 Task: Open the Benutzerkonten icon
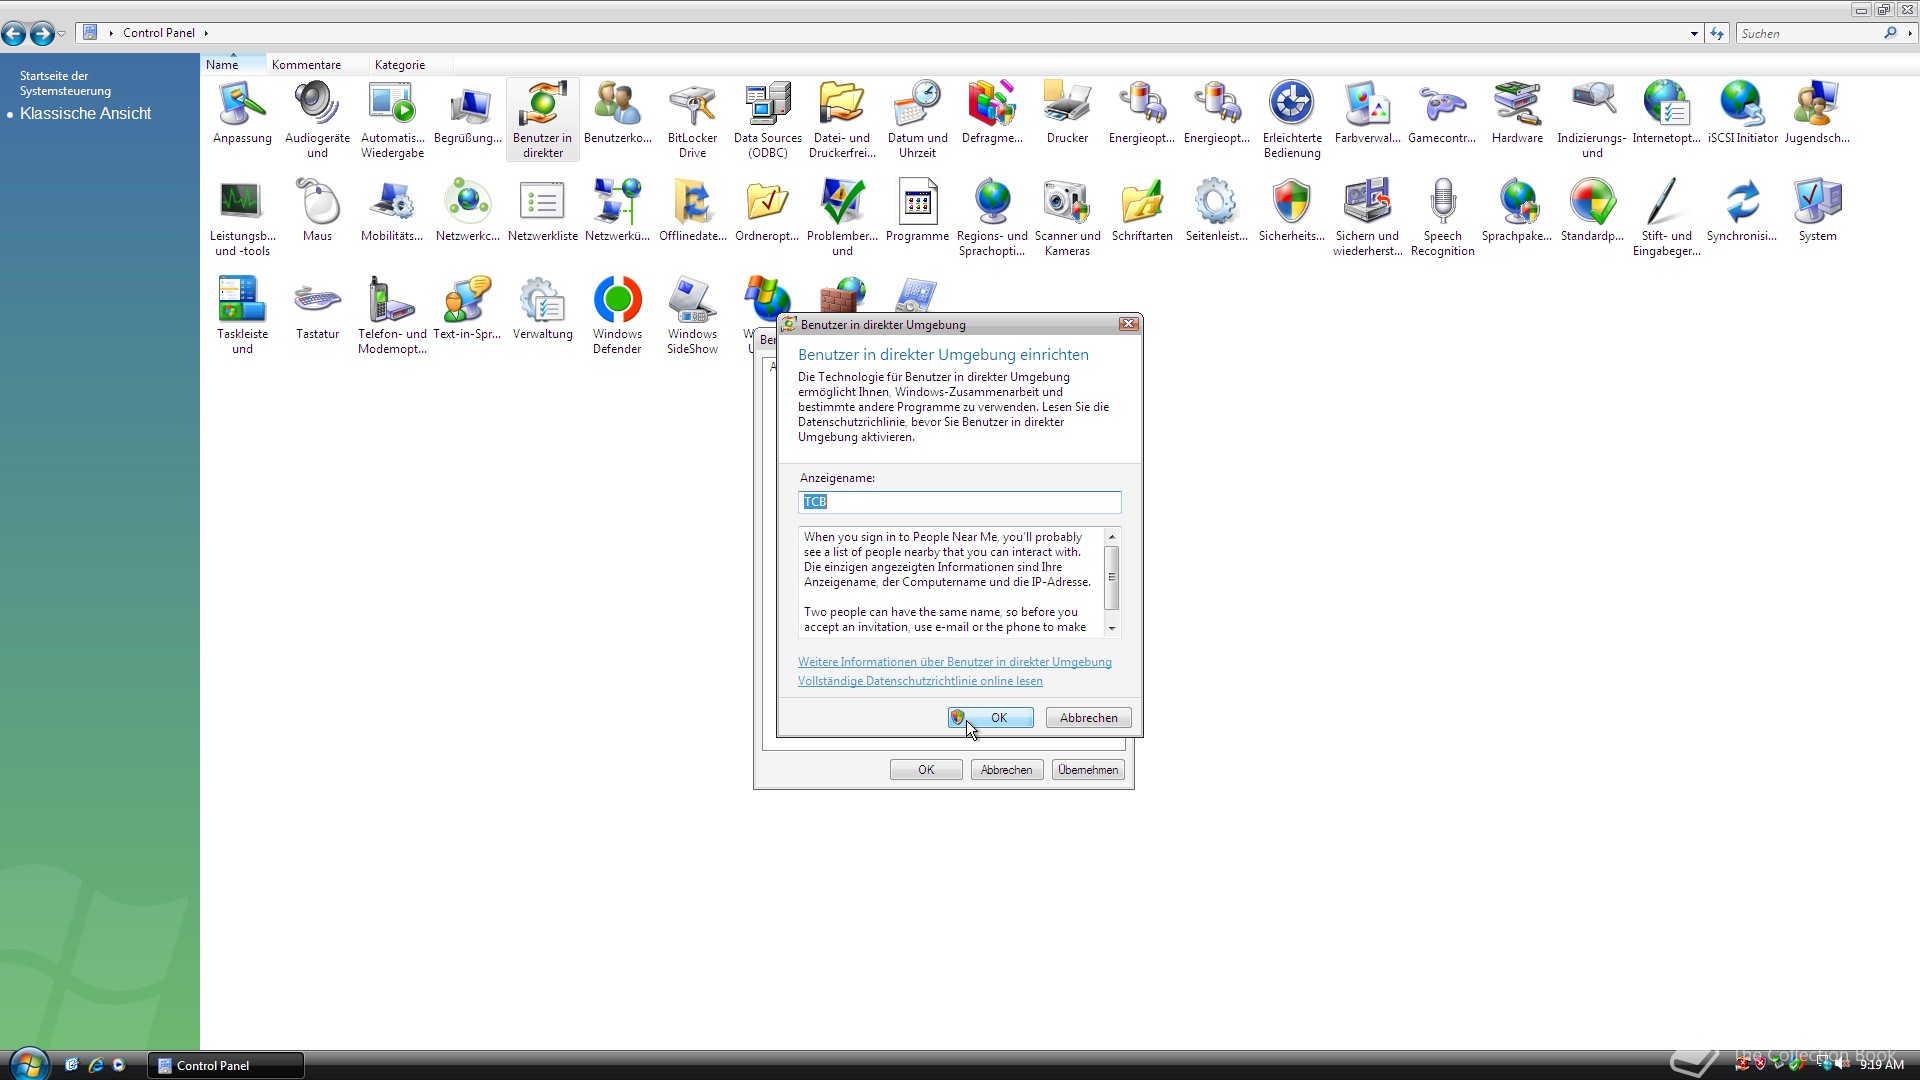pos(617,112)
